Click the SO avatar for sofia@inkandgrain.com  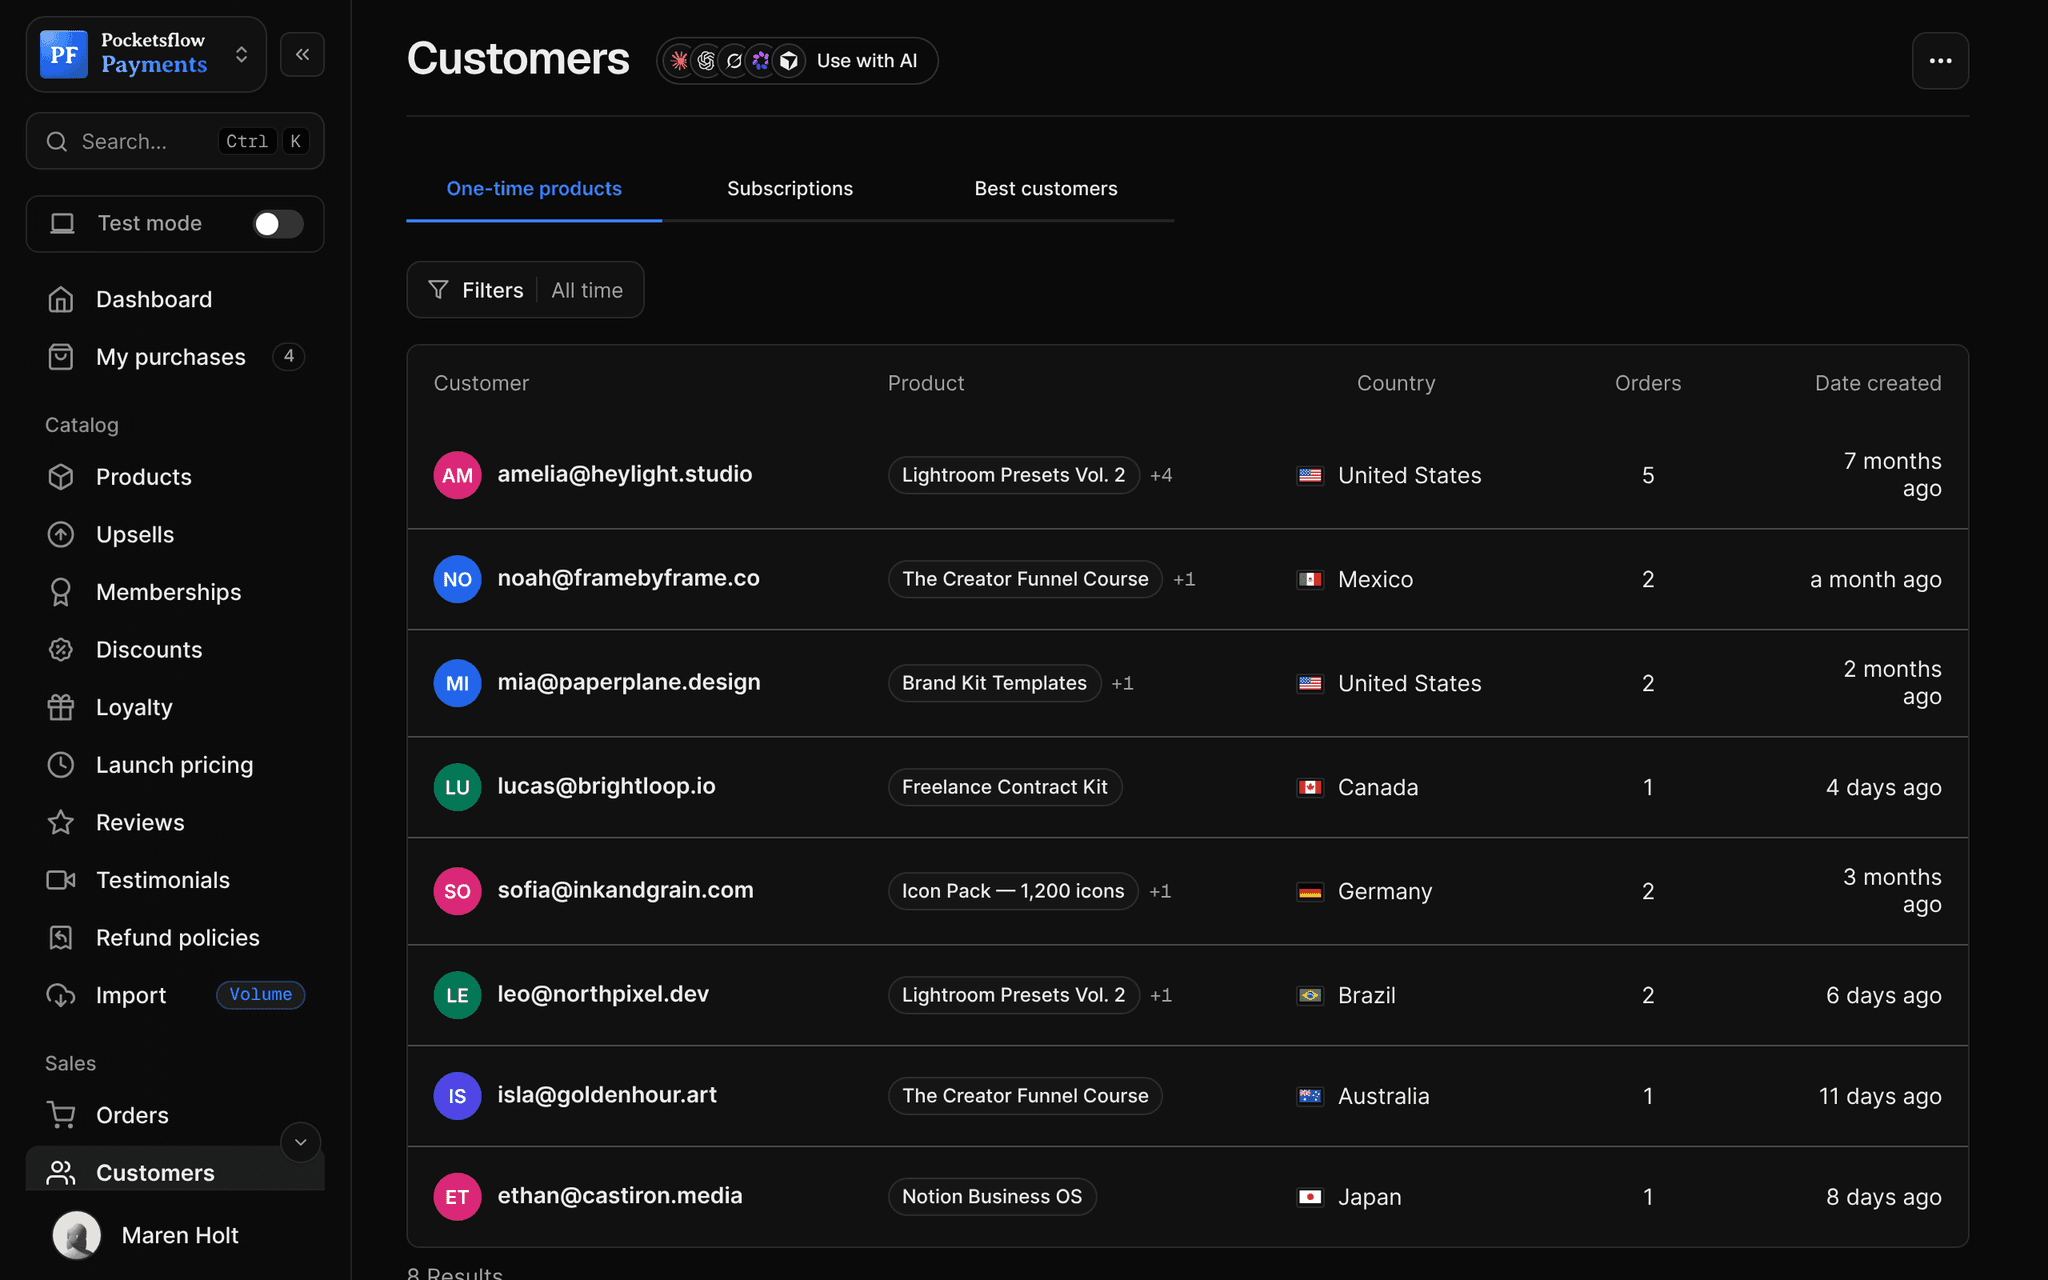(x=457, y=891)
